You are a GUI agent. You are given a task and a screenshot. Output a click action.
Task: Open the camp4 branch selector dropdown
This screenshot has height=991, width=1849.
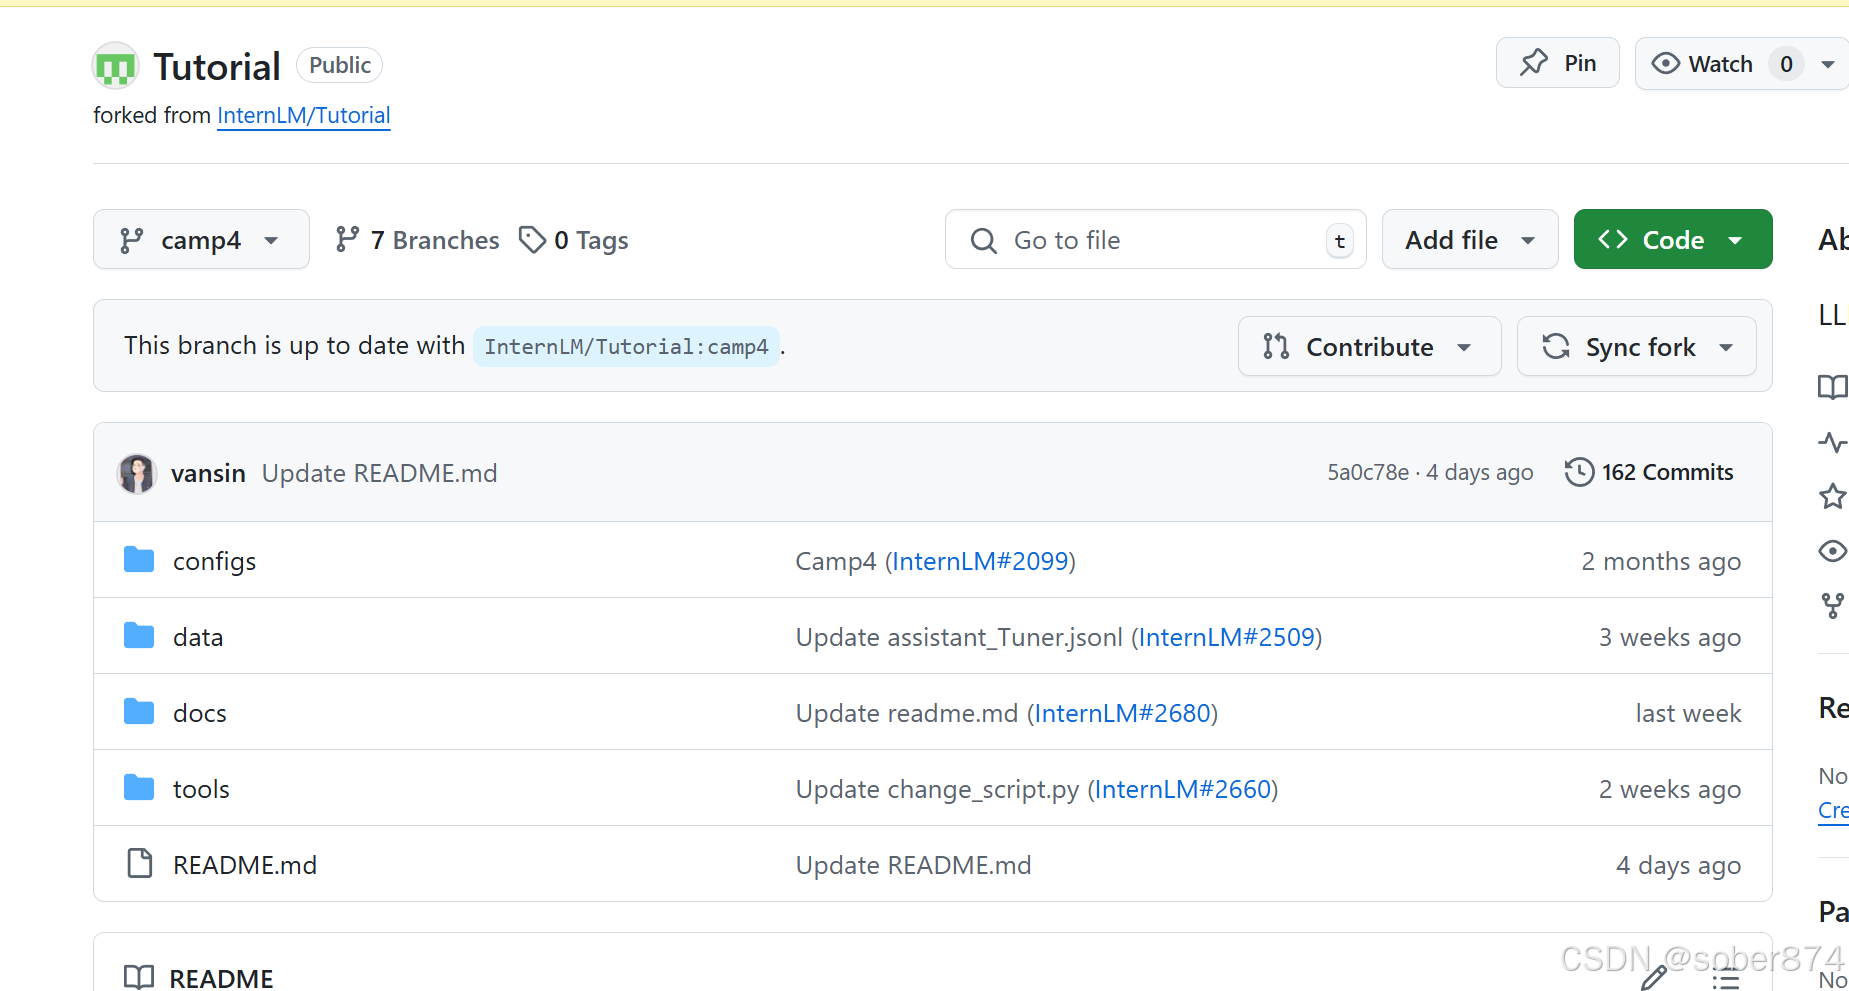tap(201, 239)
